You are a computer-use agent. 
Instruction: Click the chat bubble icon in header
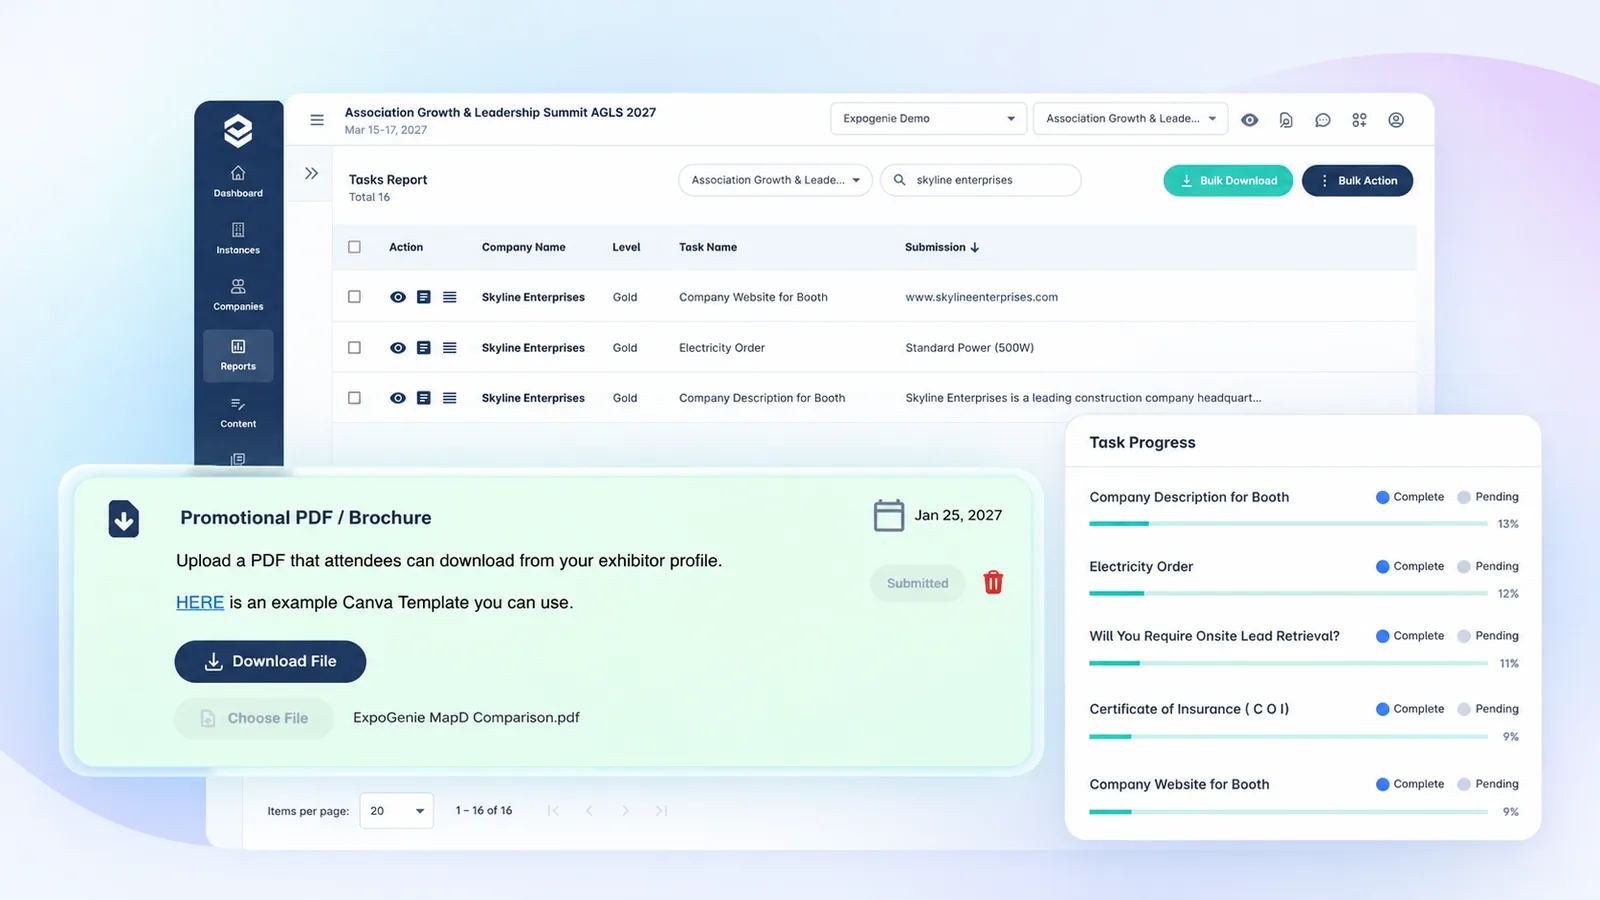pos(1322,120)
